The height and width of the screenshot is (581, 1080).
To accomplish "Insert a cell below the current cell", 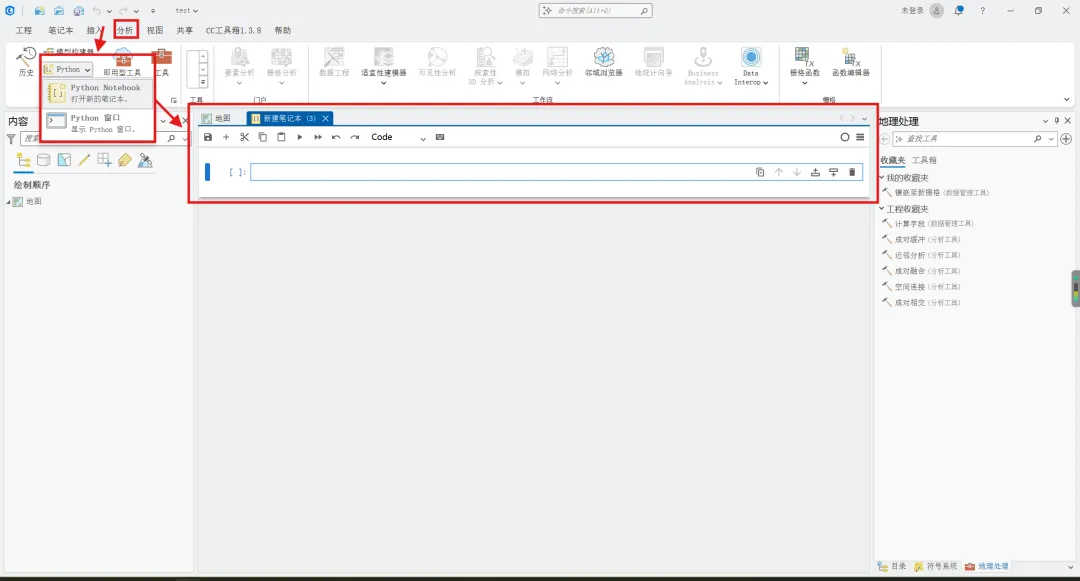I will [833, 172].
